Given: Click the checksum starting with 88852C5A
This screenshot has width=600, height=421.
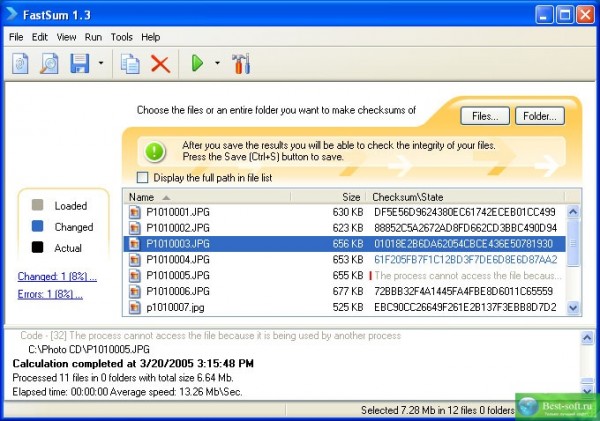Looking at the screenshot, I should (x=465, y=228).
